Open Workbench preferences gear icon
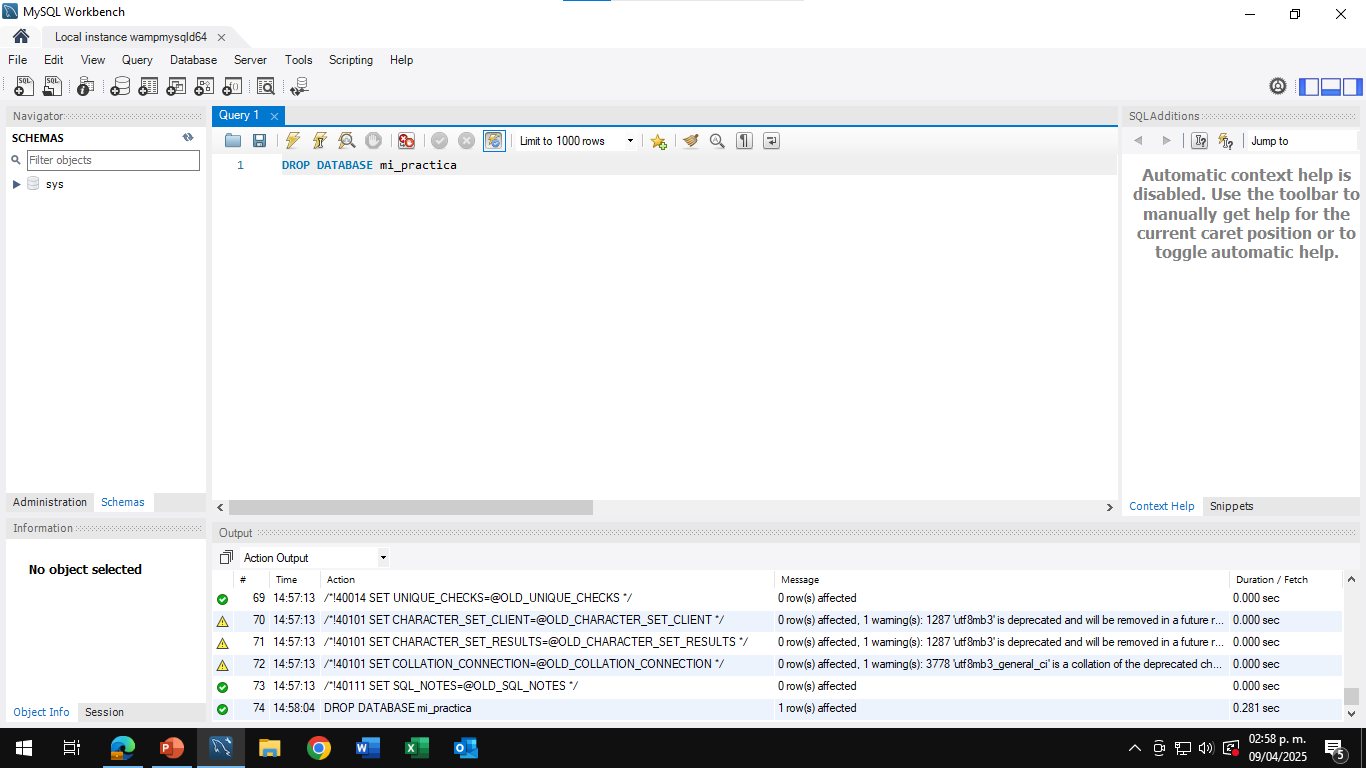 pyautogui.click(x=1278, y=87)
